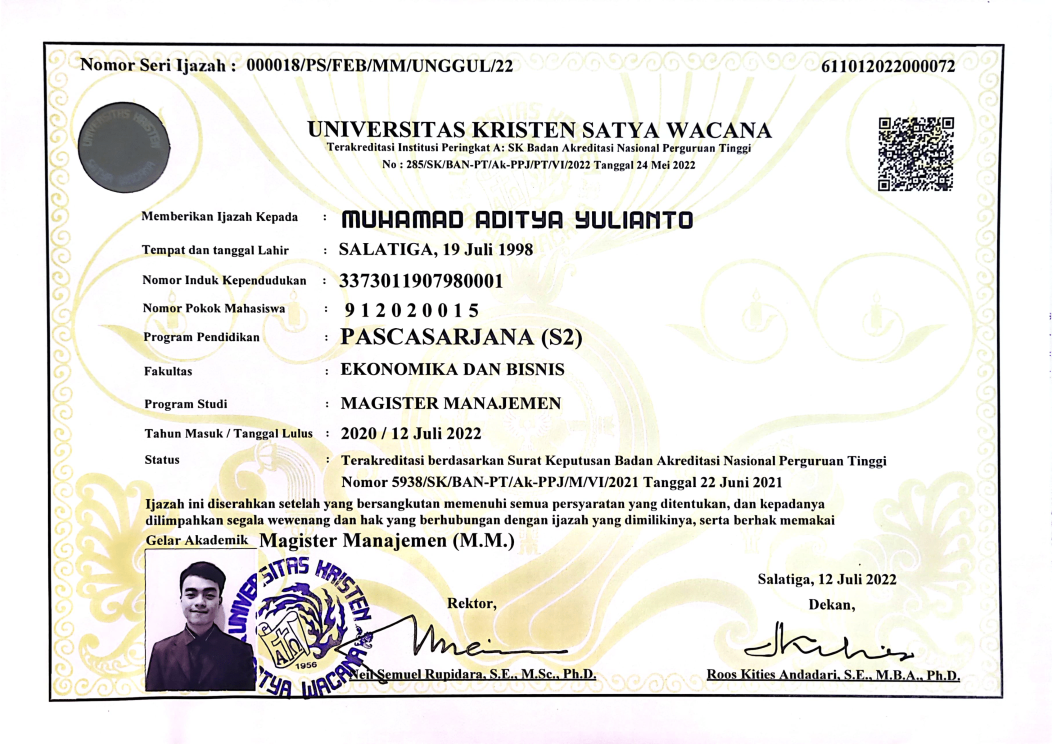Select the number 3373011907980001
1053x744 pixels.
421,281
